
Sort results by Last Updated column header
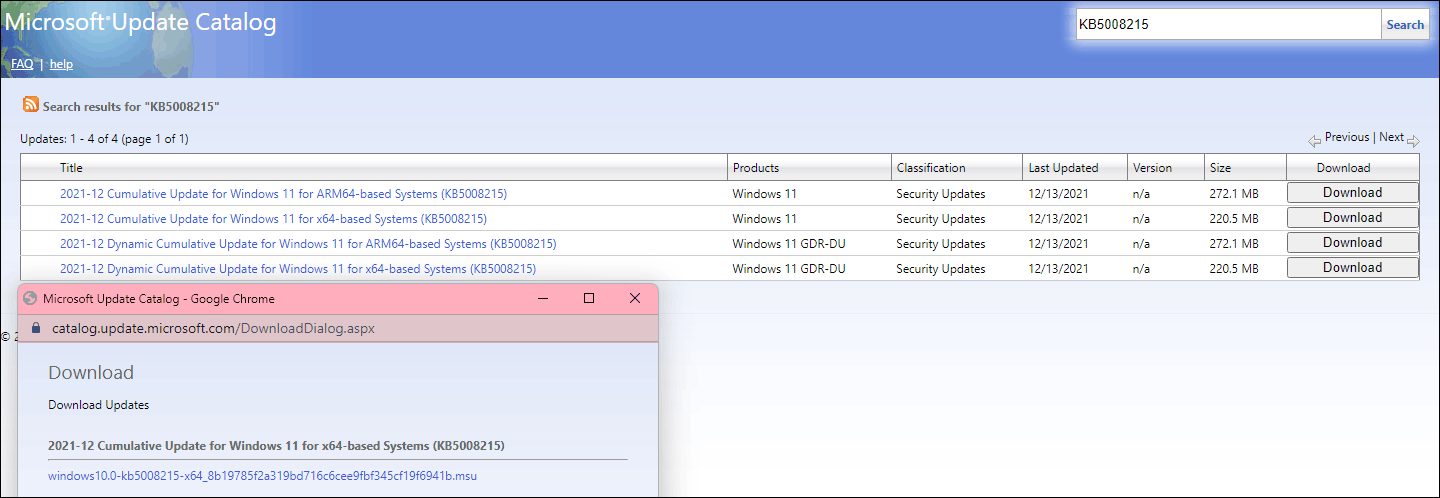[1063, 168]
